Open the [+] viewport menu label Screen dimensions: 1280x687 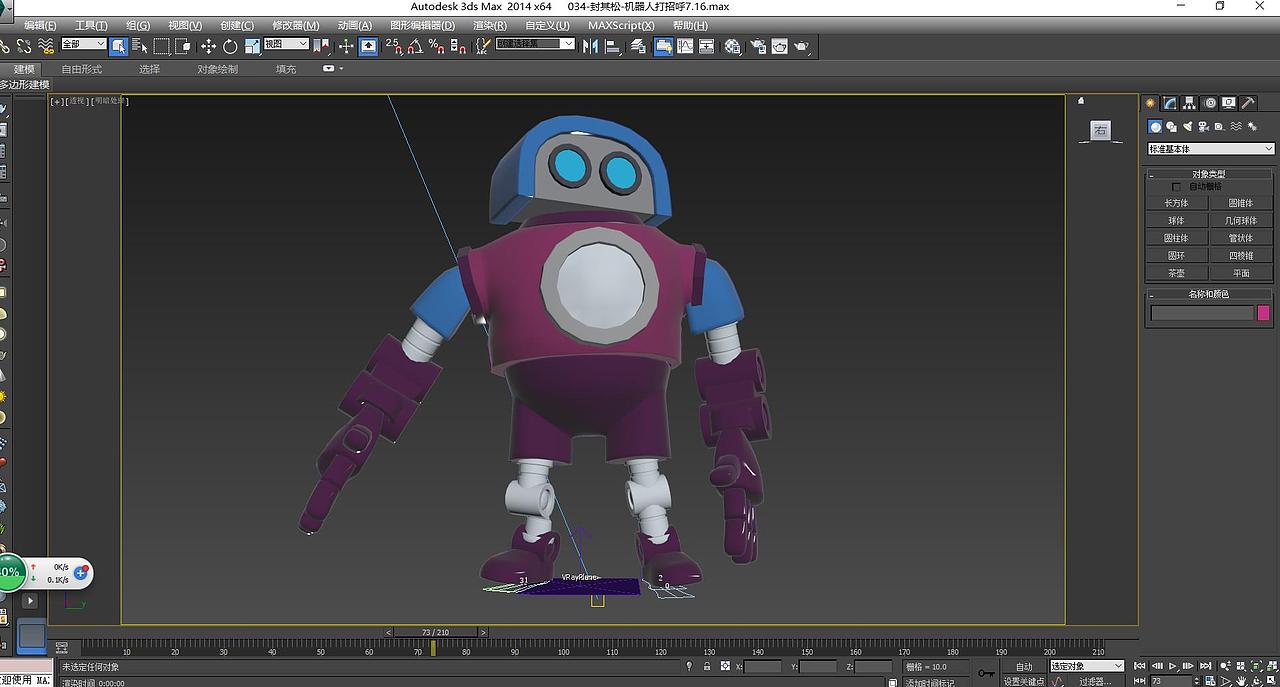click(x=57, y=101)
